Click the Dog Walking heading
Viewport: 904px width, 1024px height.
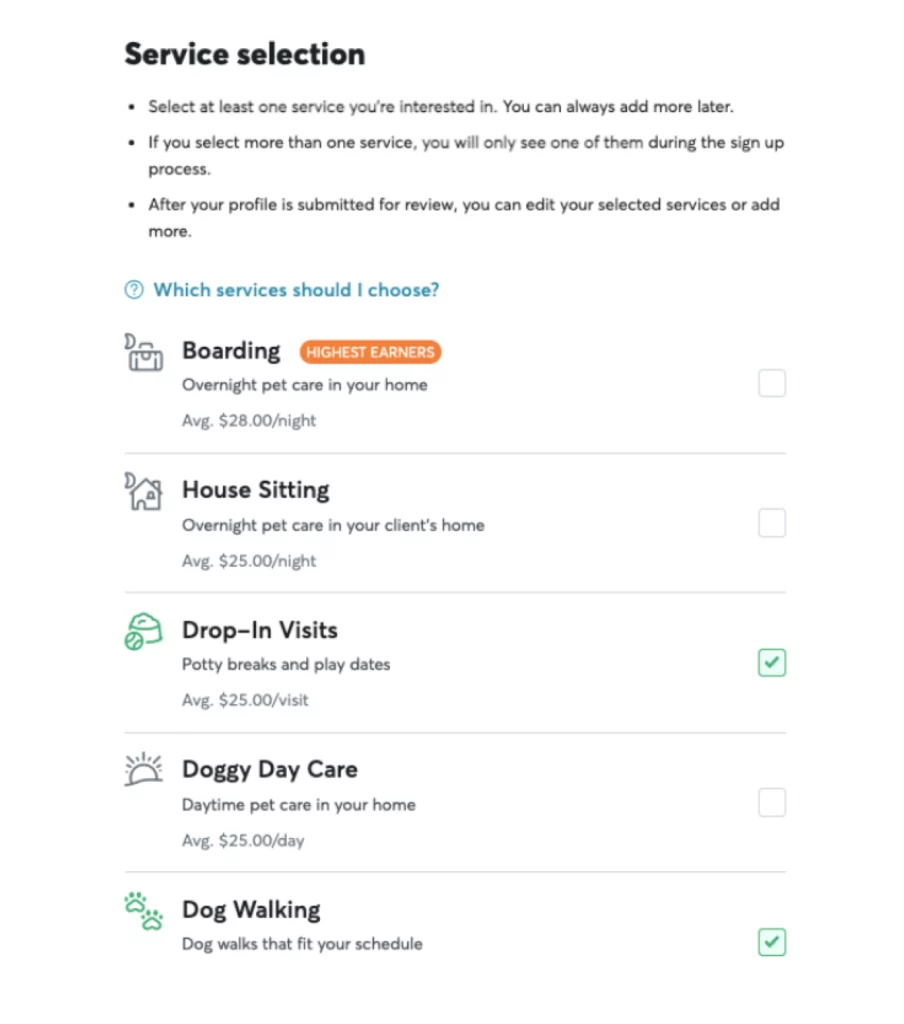tap(251, 910)
